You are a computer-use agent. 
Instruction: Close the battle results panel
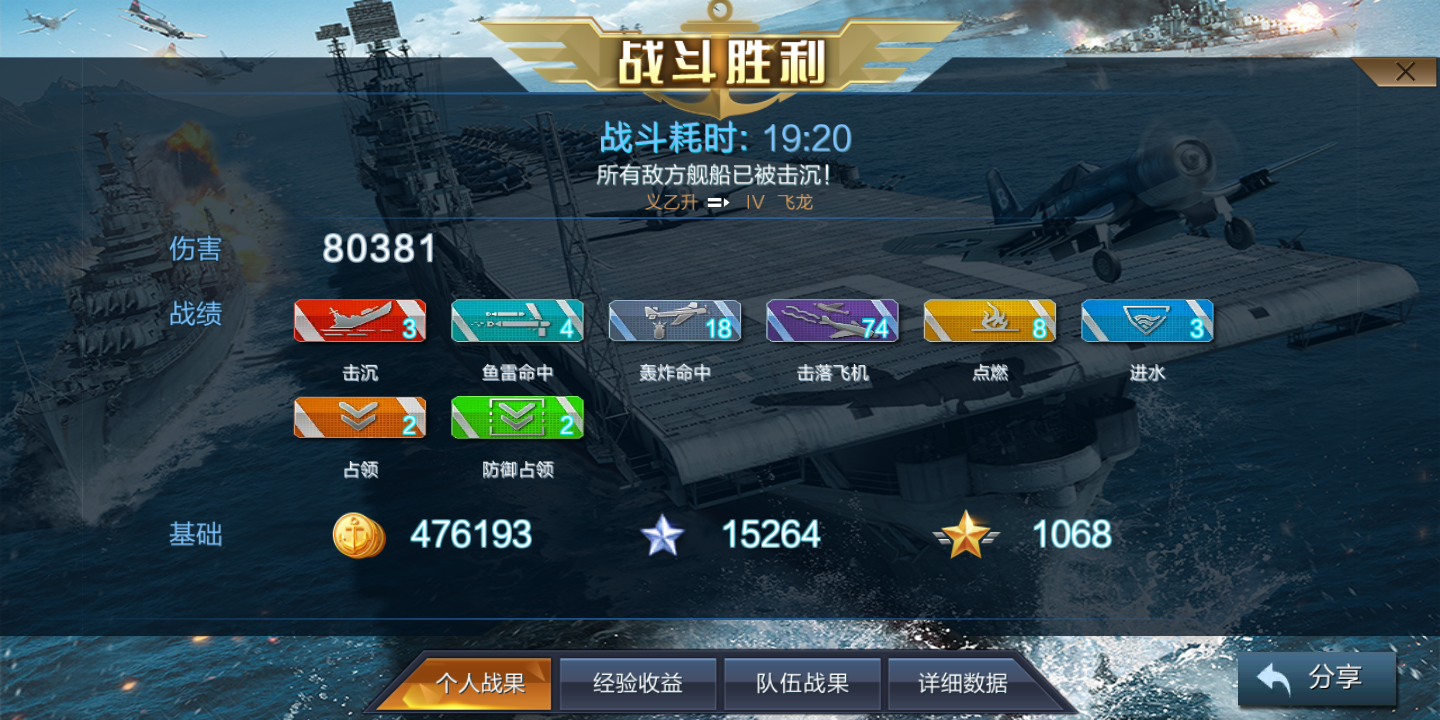(1405, 71)
